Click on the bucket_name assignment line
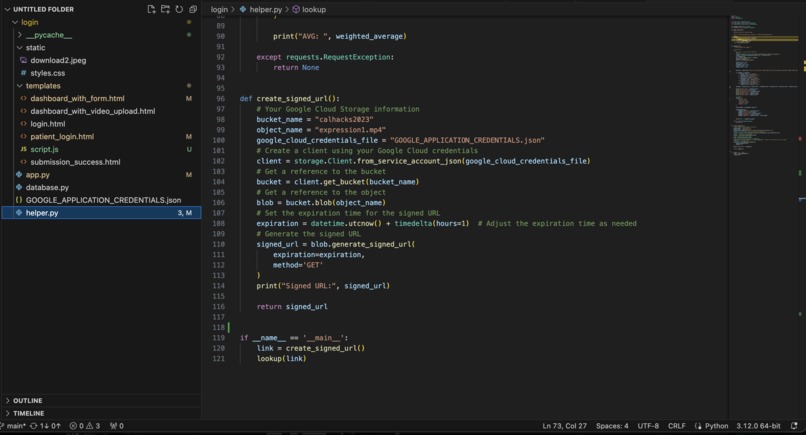Screen dimensions: 806x435 [x=315, y=119]
